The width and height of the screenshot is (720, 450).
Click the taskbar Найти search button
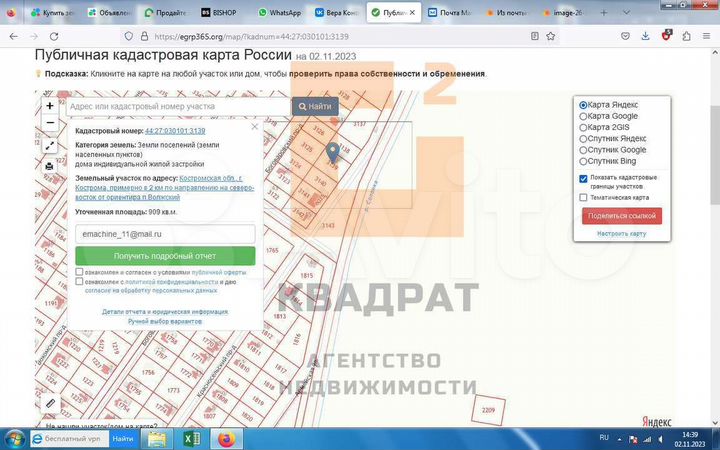pyautogui.click(x=123, y=439)
